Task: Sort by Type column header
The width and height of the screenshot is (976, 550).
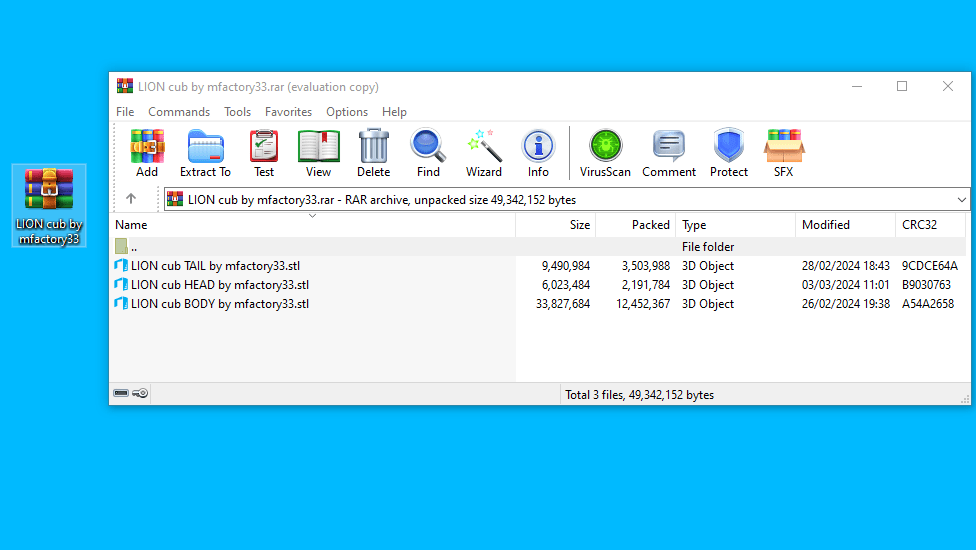Action: click(736, 225)
